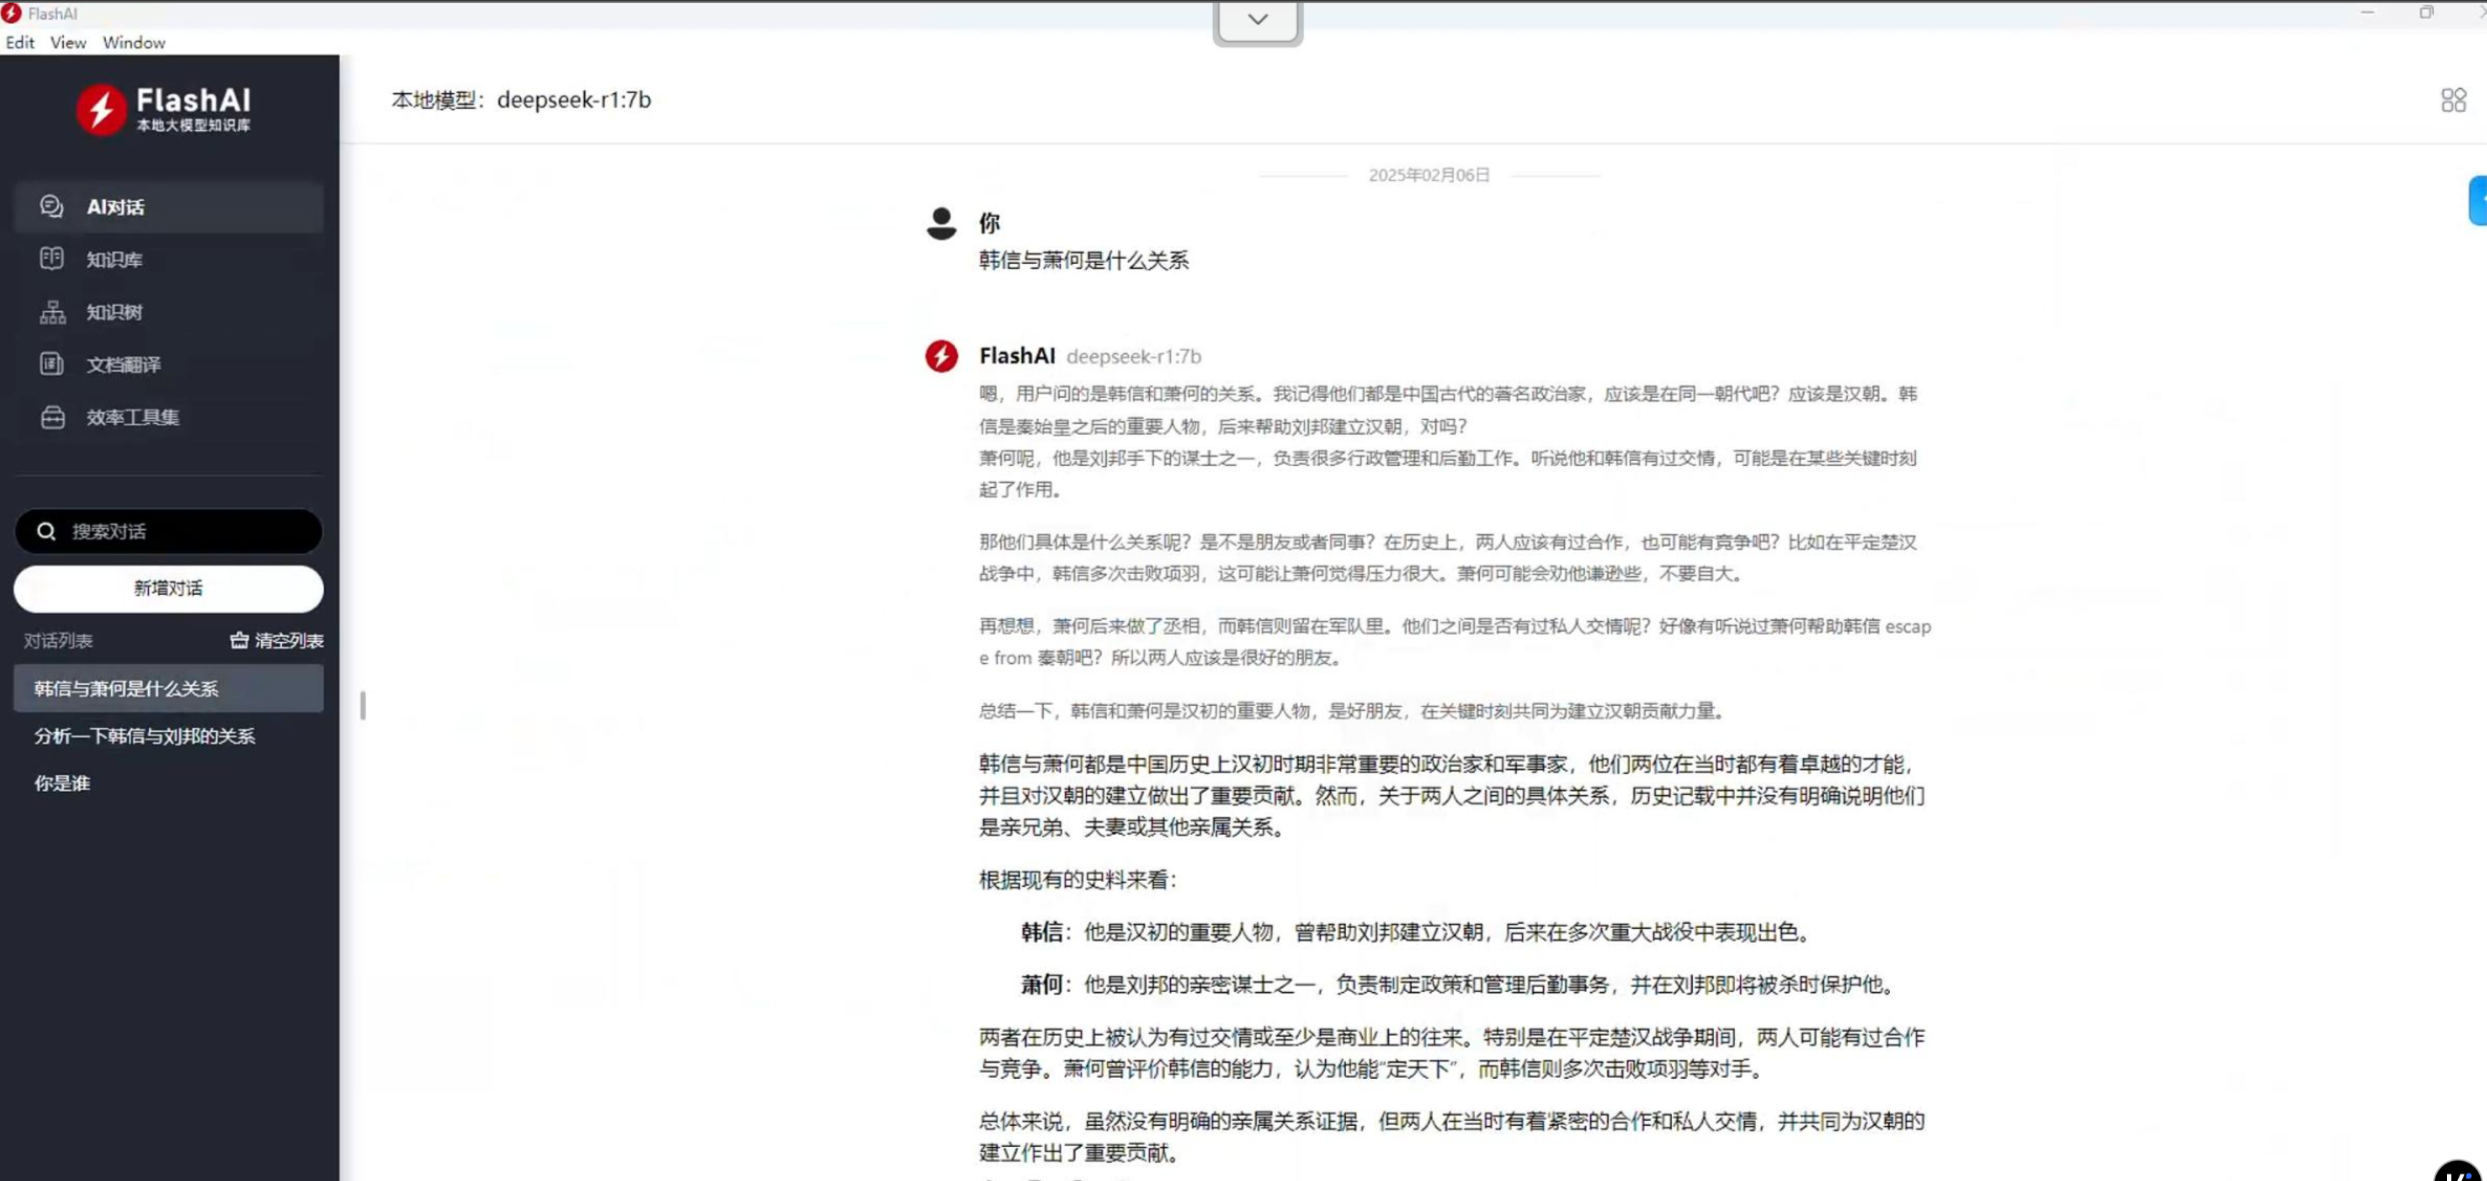Open the Edit menu
This screenshot has width=2487, height=1181.
coord(19,42)
